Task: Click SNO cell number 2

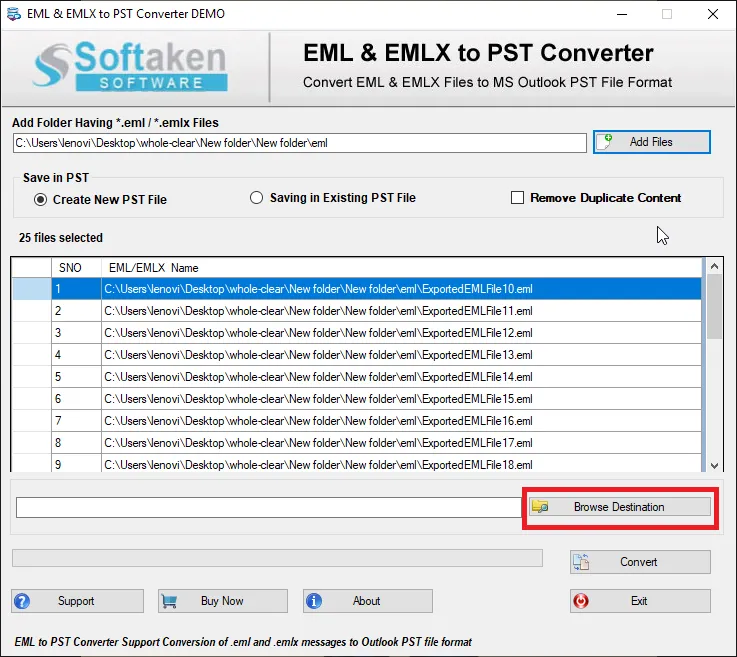Action: (x=76, y=311)
